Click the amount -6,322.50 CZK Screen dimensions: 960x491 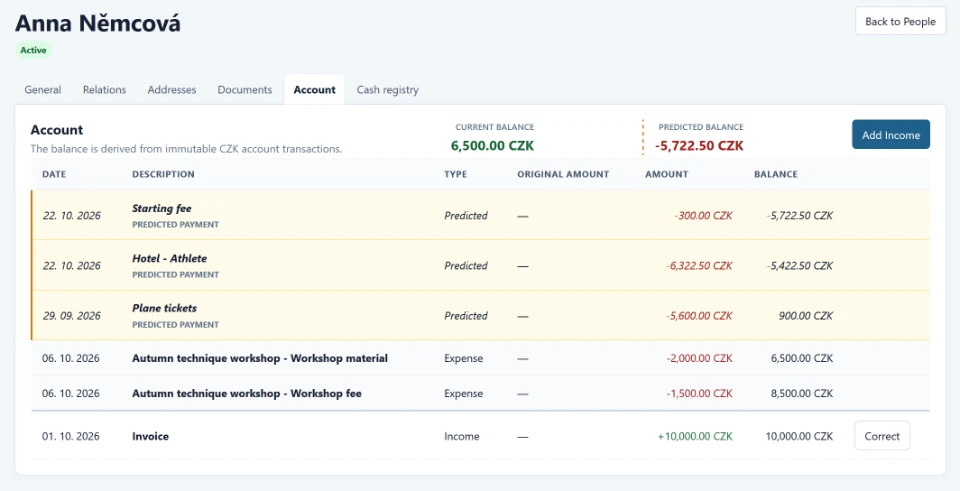(699, 266)
